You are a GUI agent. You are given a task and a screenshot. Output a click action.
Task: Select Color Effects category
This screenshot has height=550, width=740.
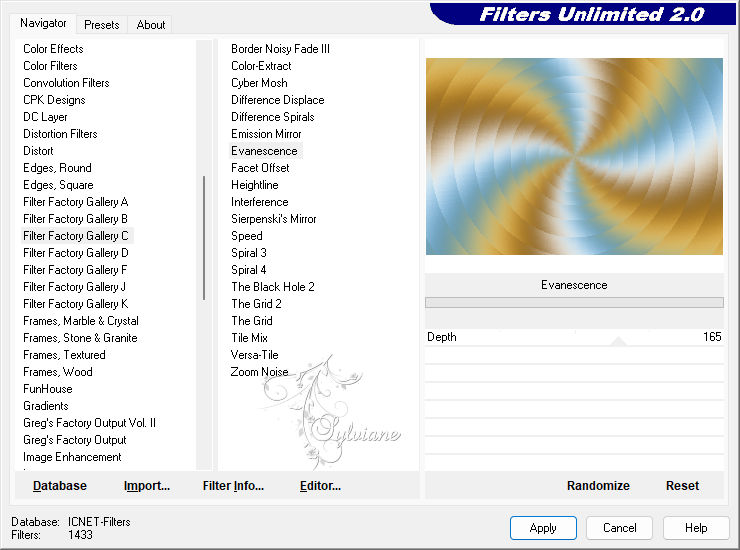pyautogui.click(x=53, y=49)
